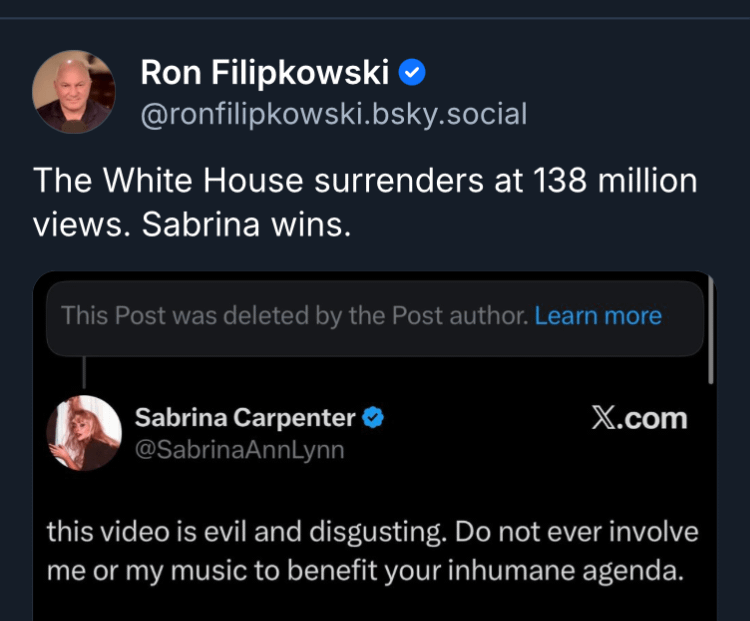Click the @ronfilipkowski.bsky.social handle
Image resolution: width=750 pixels, height=621 pixels.
[x=333, y=114]
